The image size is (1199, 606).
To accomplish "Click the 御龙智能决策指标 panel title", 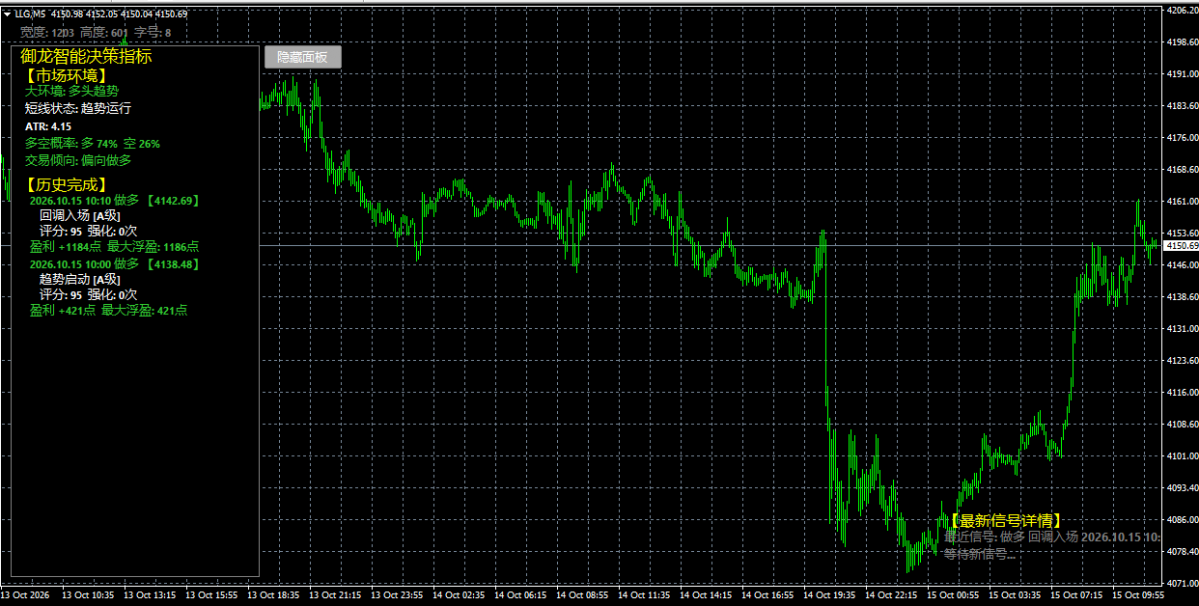I will tap(86, 56).
